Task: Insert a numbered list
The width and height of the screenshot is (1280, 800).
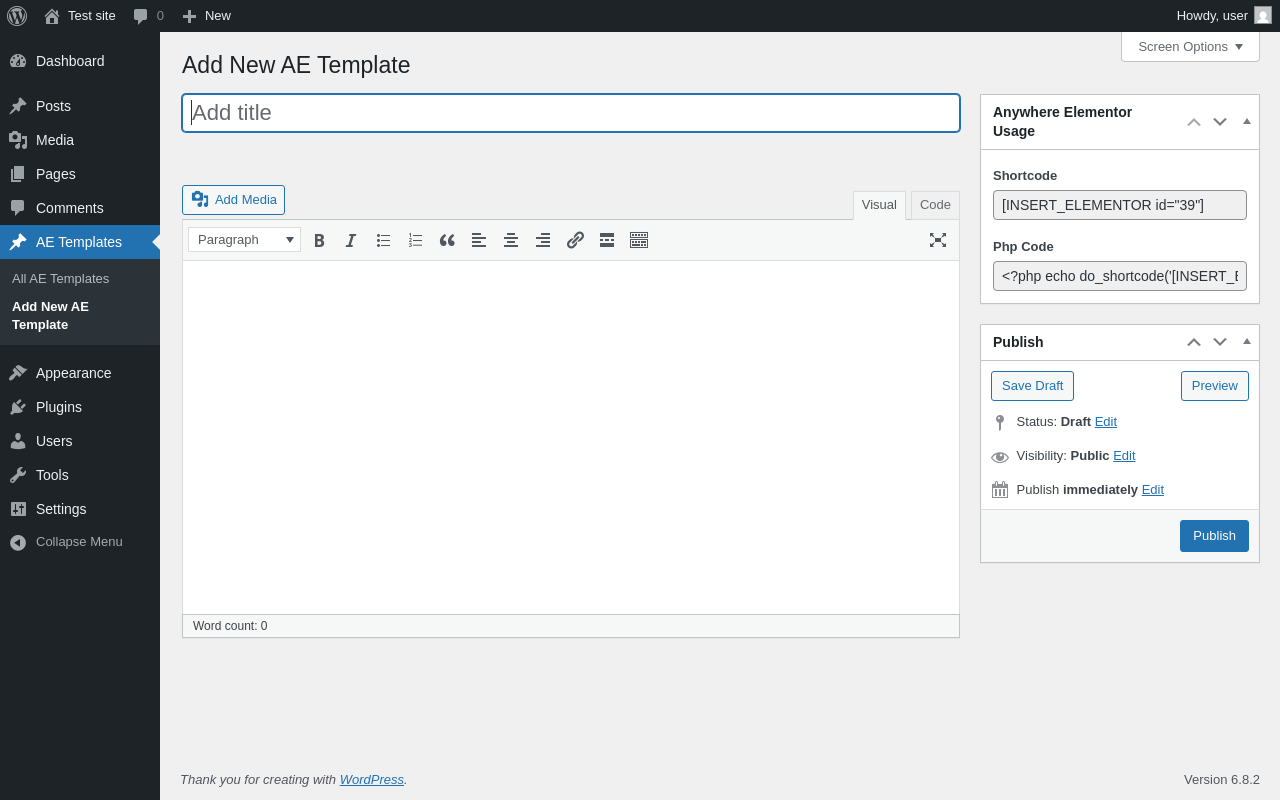Action: 415,240
